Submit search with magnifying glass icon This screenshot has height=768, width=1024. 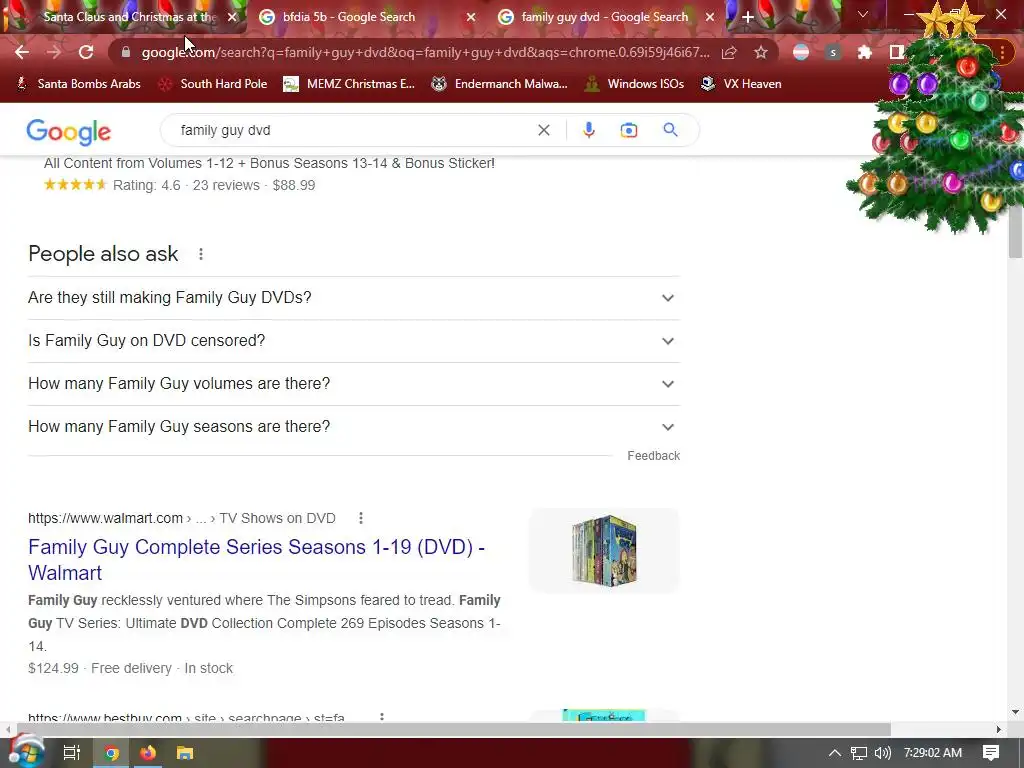click(670, 130)
